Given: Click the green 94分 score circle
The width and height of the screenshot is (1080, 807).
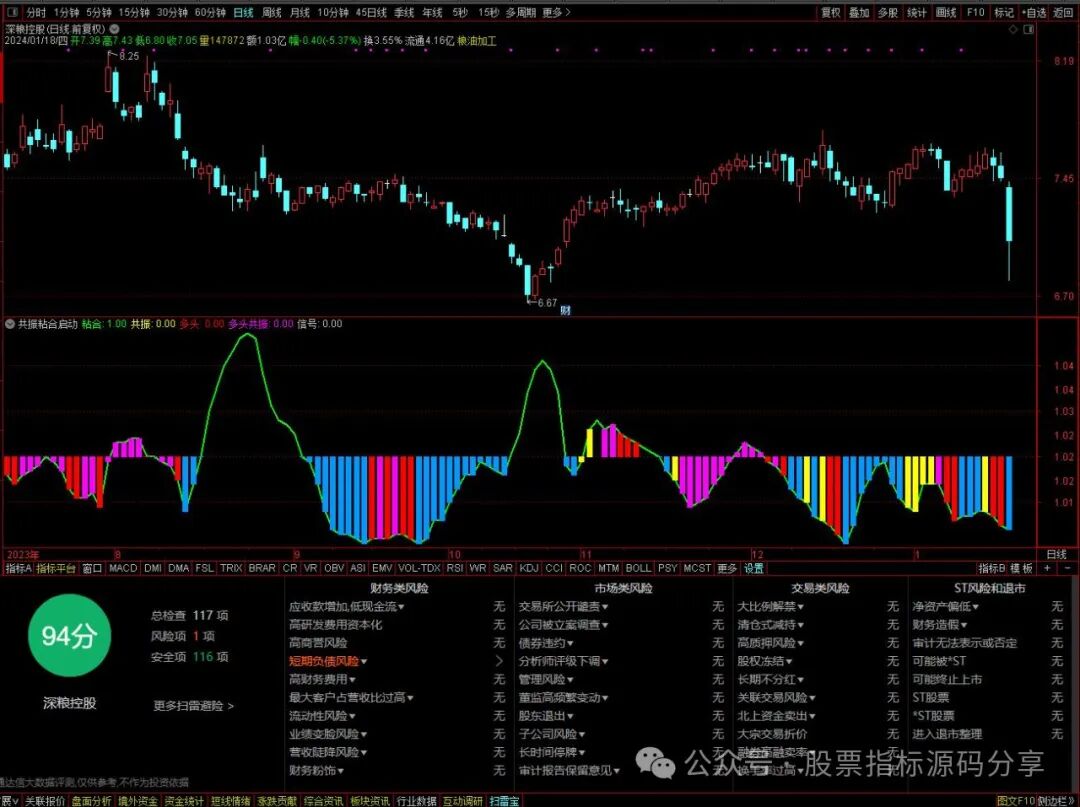Looking at the screenshot, I should coord(69,637).
